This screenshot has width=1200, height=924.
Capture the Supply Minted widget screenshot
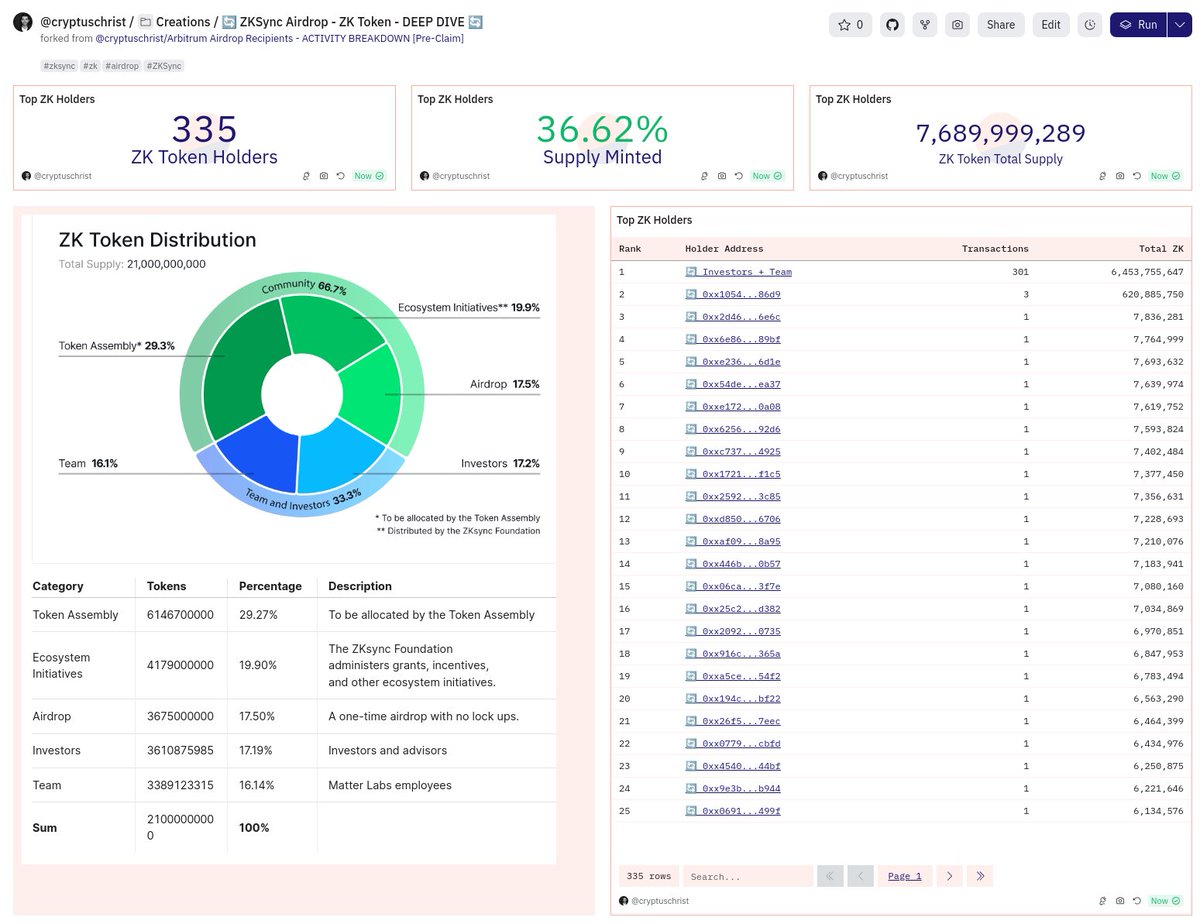point(722,176)
